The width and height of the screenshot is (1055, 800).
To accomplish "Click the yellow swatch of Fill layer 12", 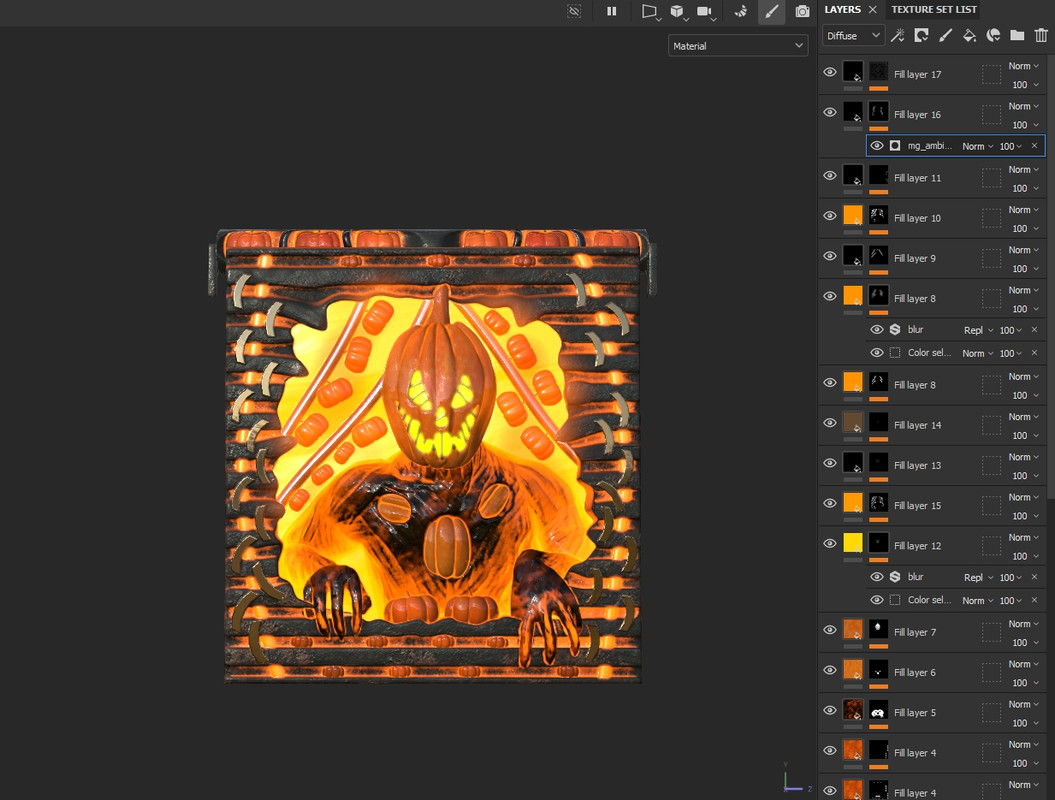I will (x=853, y=543).
